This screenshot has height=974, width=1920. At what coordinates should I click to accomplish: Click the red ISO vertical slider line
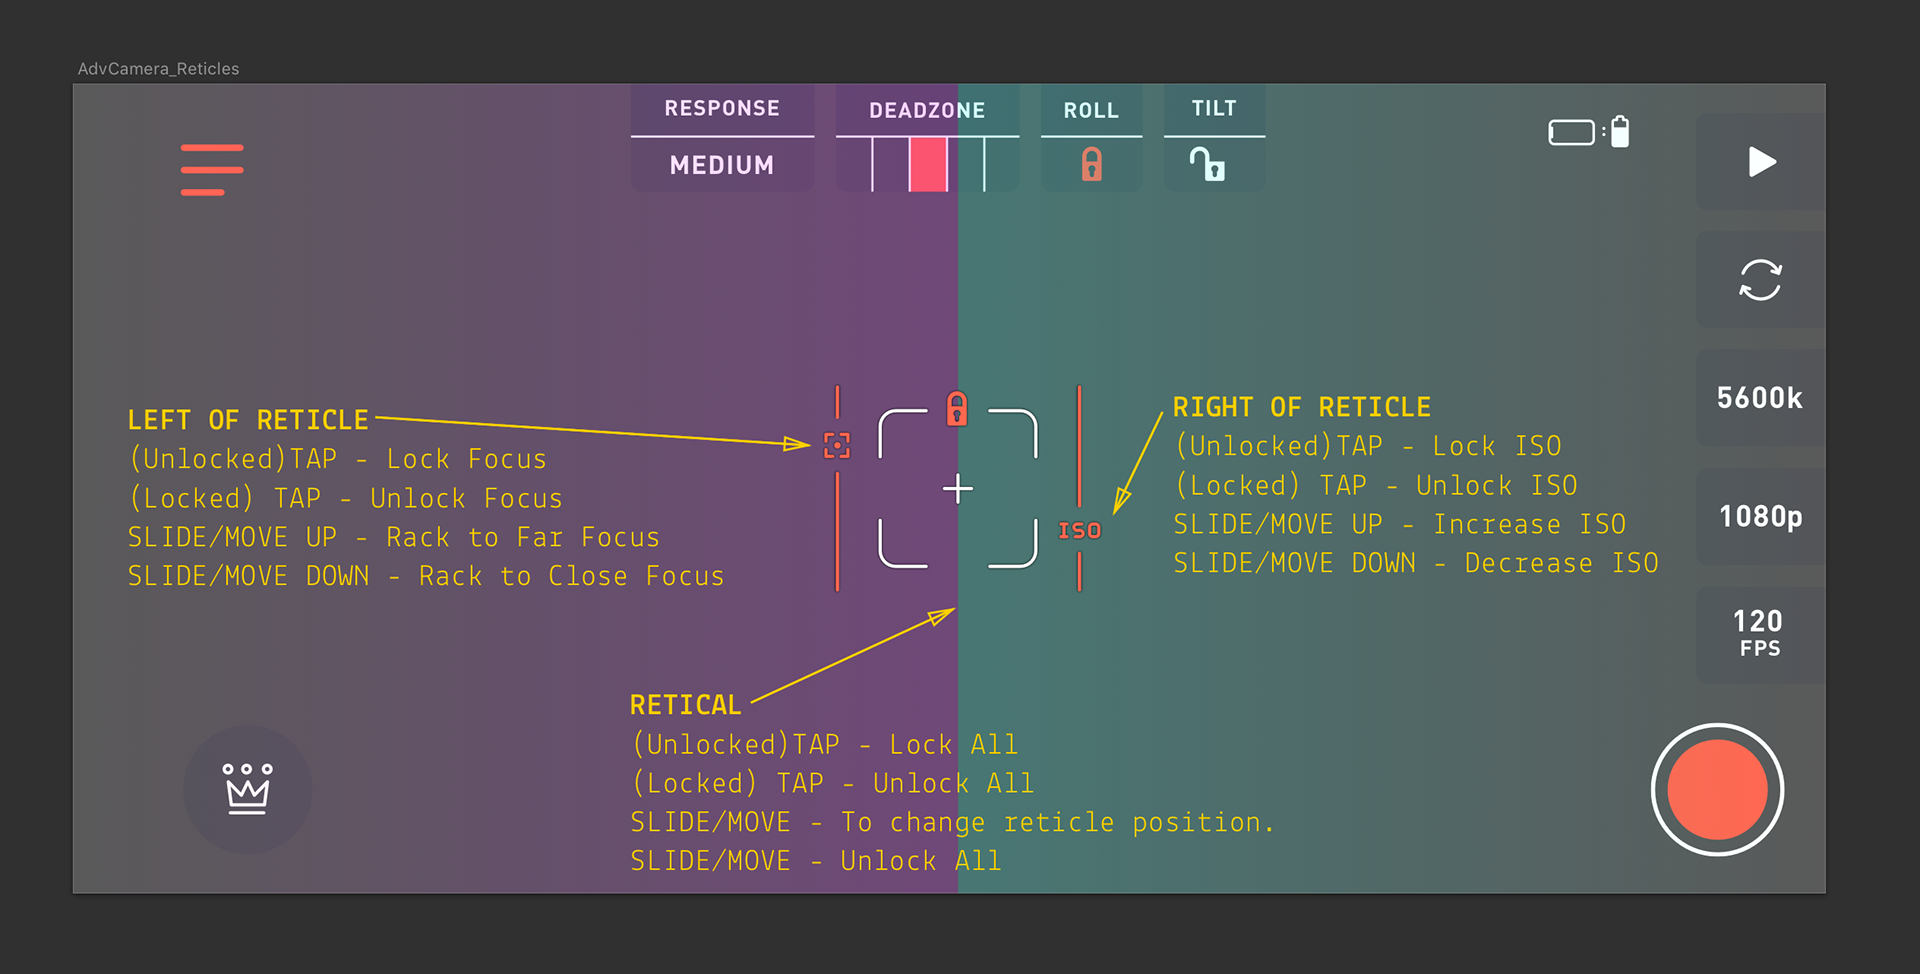(1079, 445)
